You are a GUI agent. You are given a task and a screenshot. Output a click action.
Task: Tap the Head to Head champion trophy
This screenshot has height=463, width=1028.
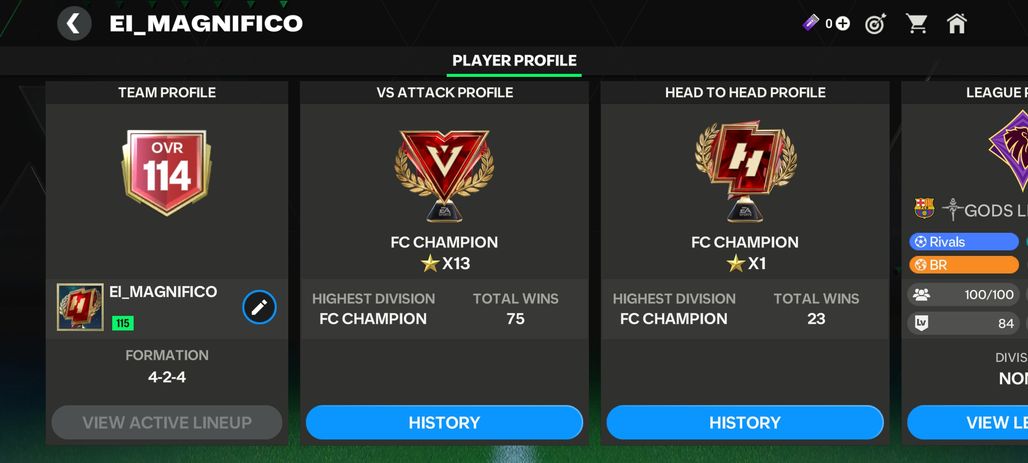pos(745,171)
